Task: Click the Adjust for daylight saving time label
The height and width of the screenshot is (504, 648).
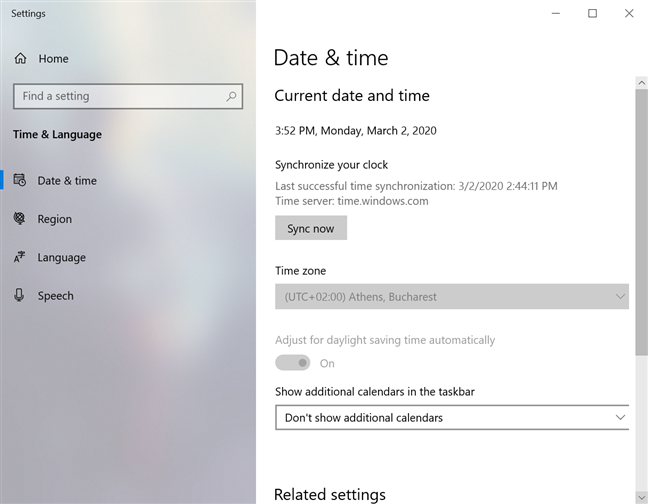Action: 385,340
